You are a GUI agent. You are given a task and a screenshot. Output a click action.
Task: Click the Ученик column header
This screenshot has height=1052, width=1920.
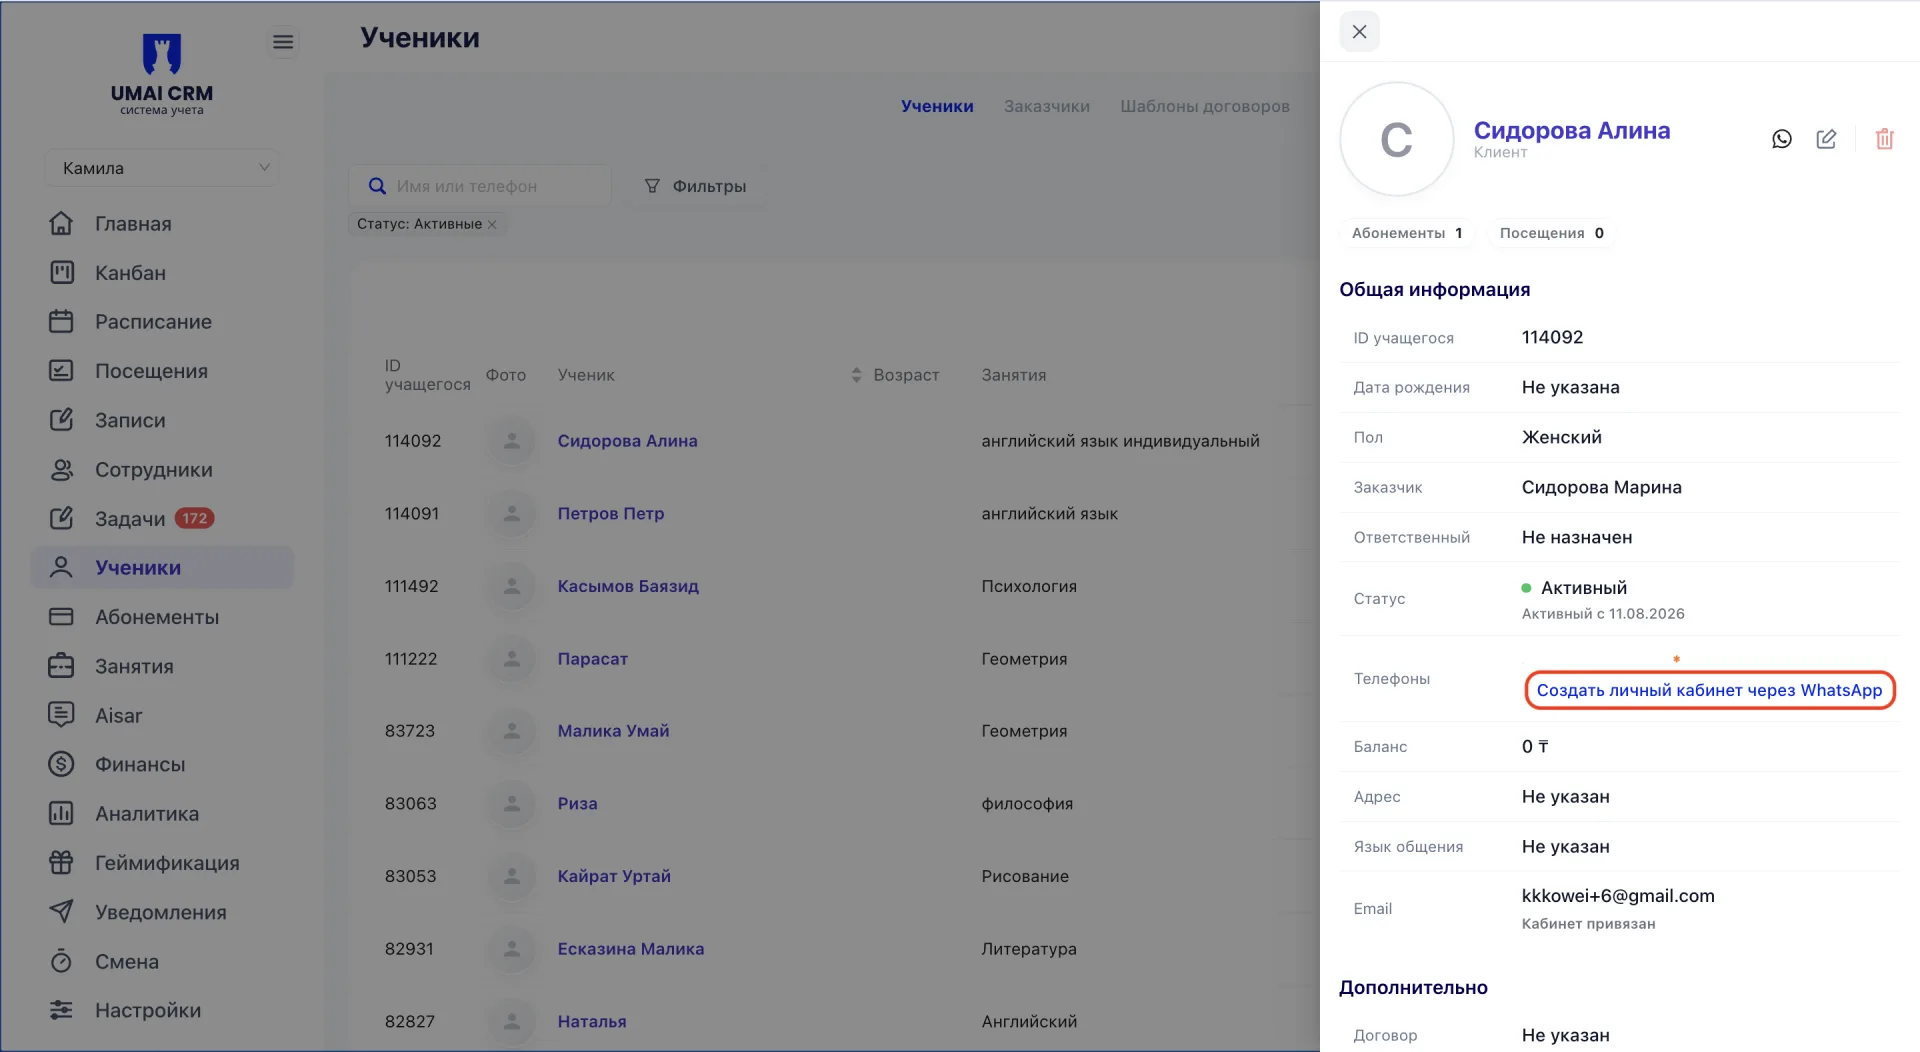(x=586, y=375)
